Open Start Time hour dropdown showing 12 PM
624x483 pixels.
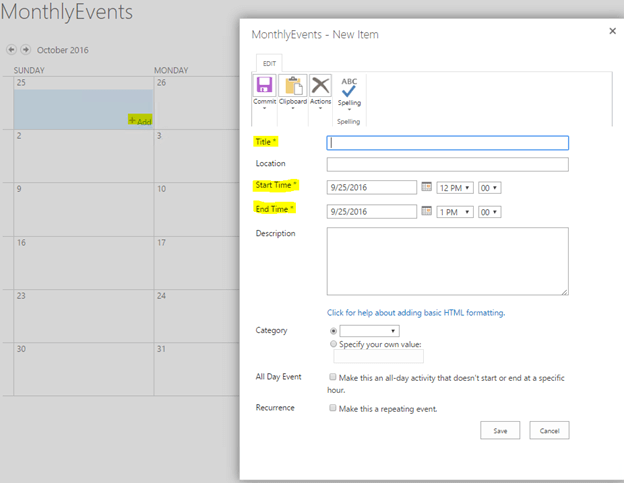(455, 188)
